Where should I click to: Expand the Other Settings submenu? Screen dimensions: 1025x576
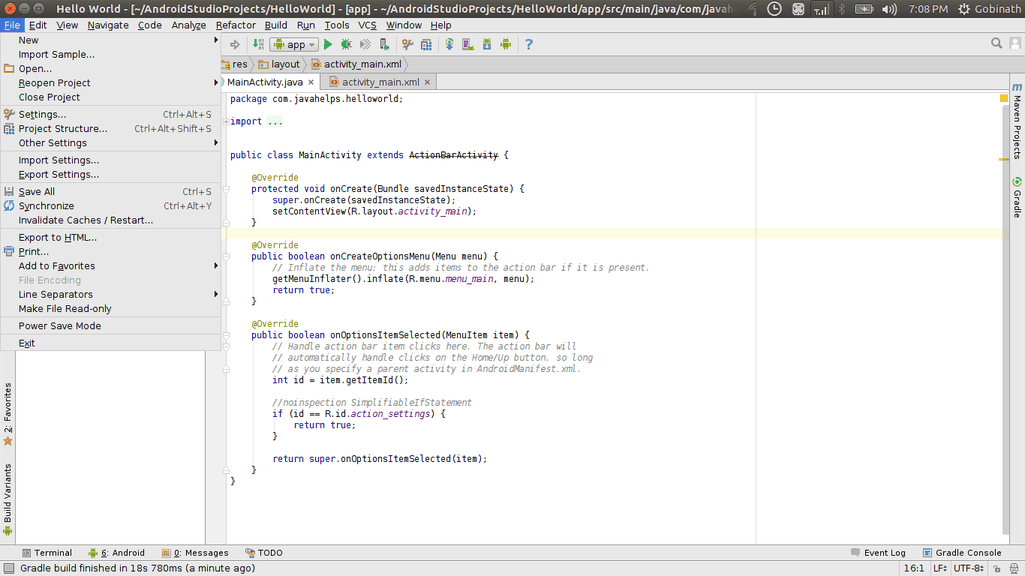point(110,143)
